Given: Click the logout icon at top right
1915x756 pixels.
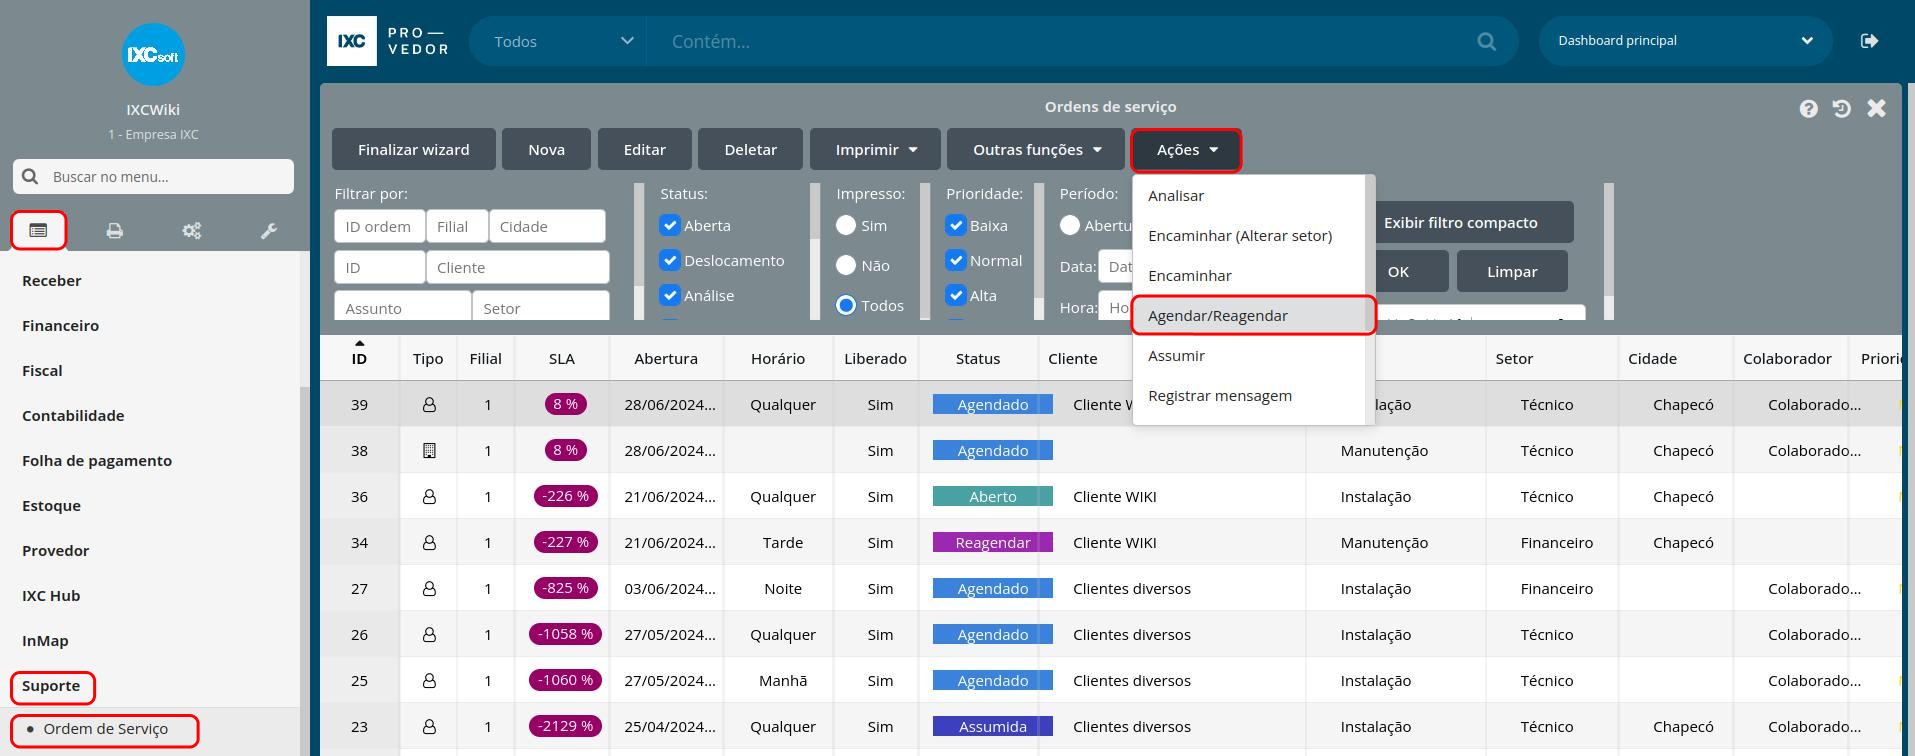Looking at the screenshot, I should 1869,41.
